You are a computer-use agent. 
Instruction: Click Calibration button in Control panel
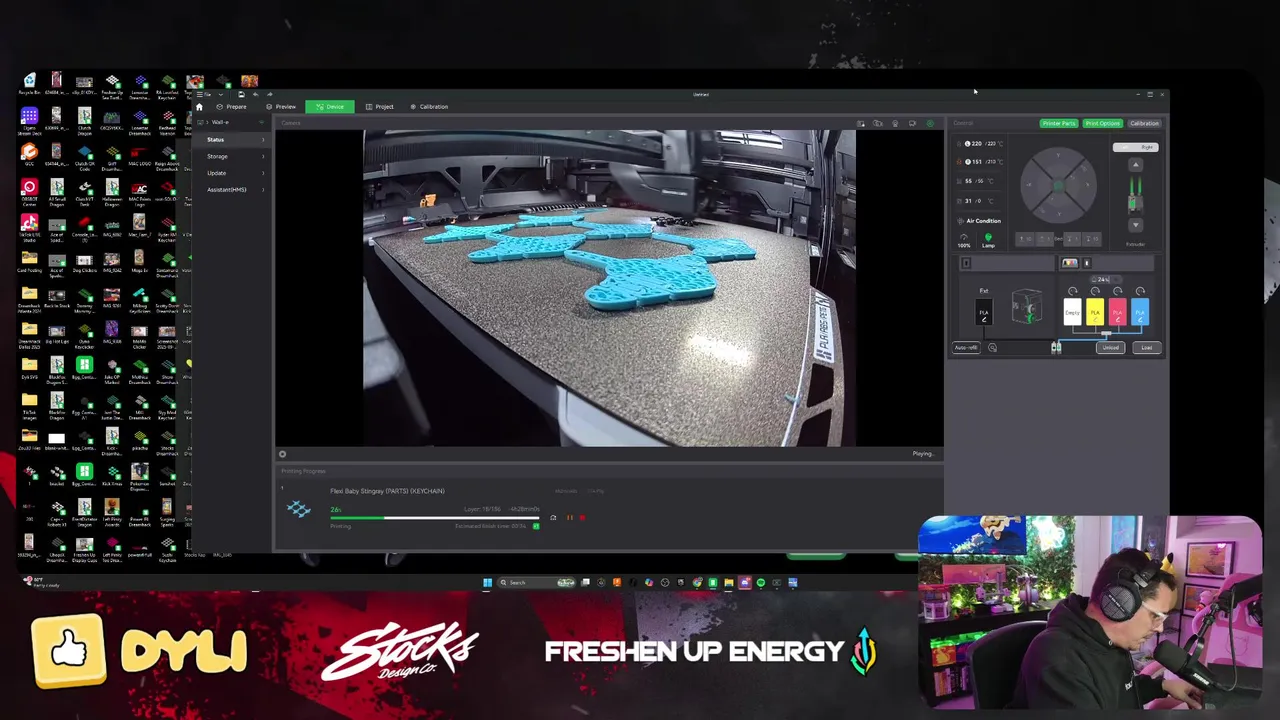coord(1144,123)
